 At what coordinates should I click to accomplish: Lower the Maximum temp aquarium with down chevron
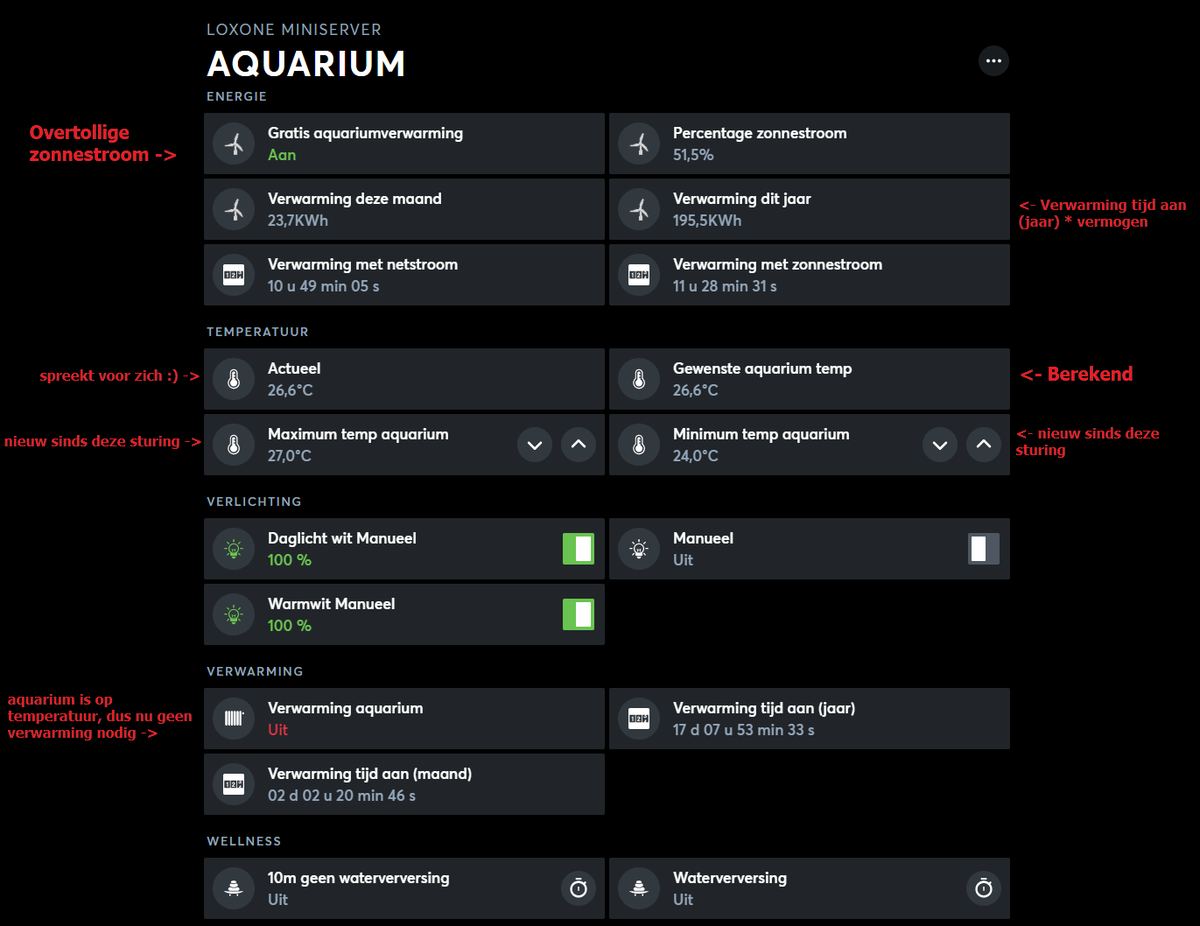click(x=534, y=445)
